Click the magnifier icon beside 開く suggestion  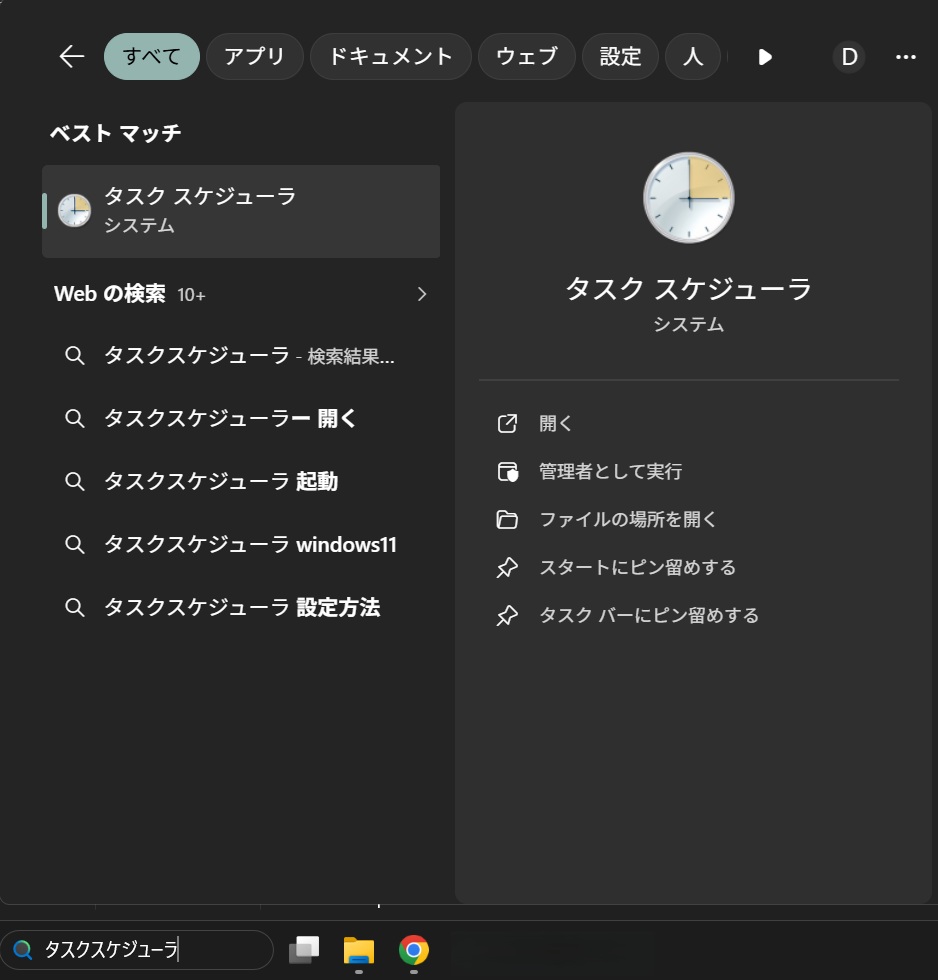click(x=75, y=418)
